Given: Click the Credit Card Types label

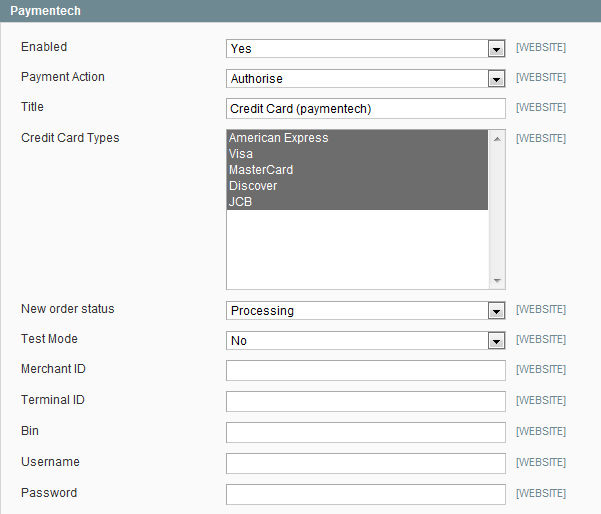Looking at the screenshot, I should point(70,138).
